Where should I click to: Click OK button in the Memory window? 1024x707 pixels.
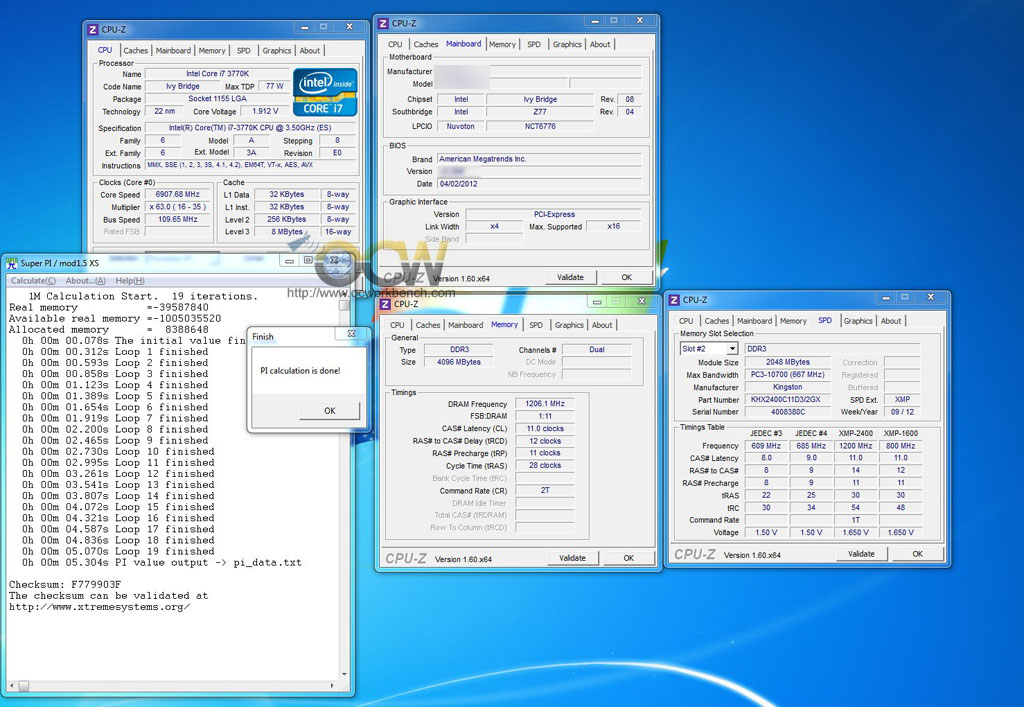point(628,558)
